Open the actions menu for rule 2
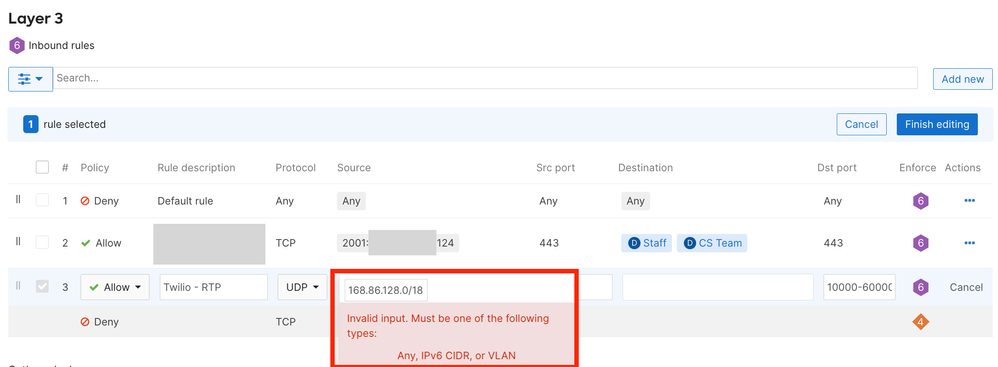Screen dimensions: 998x367 969,242
